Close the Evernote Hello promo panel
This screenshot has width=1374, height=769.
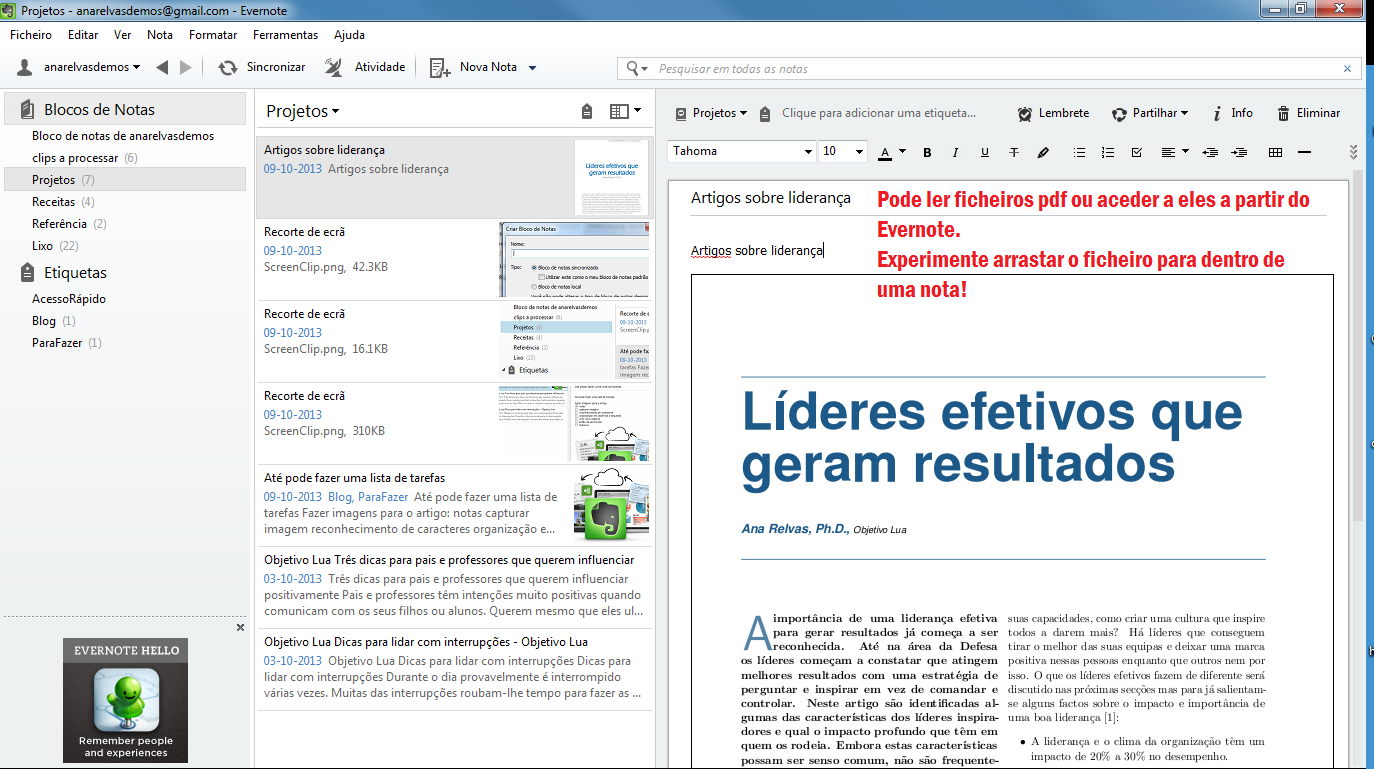(x=240, y=627)
